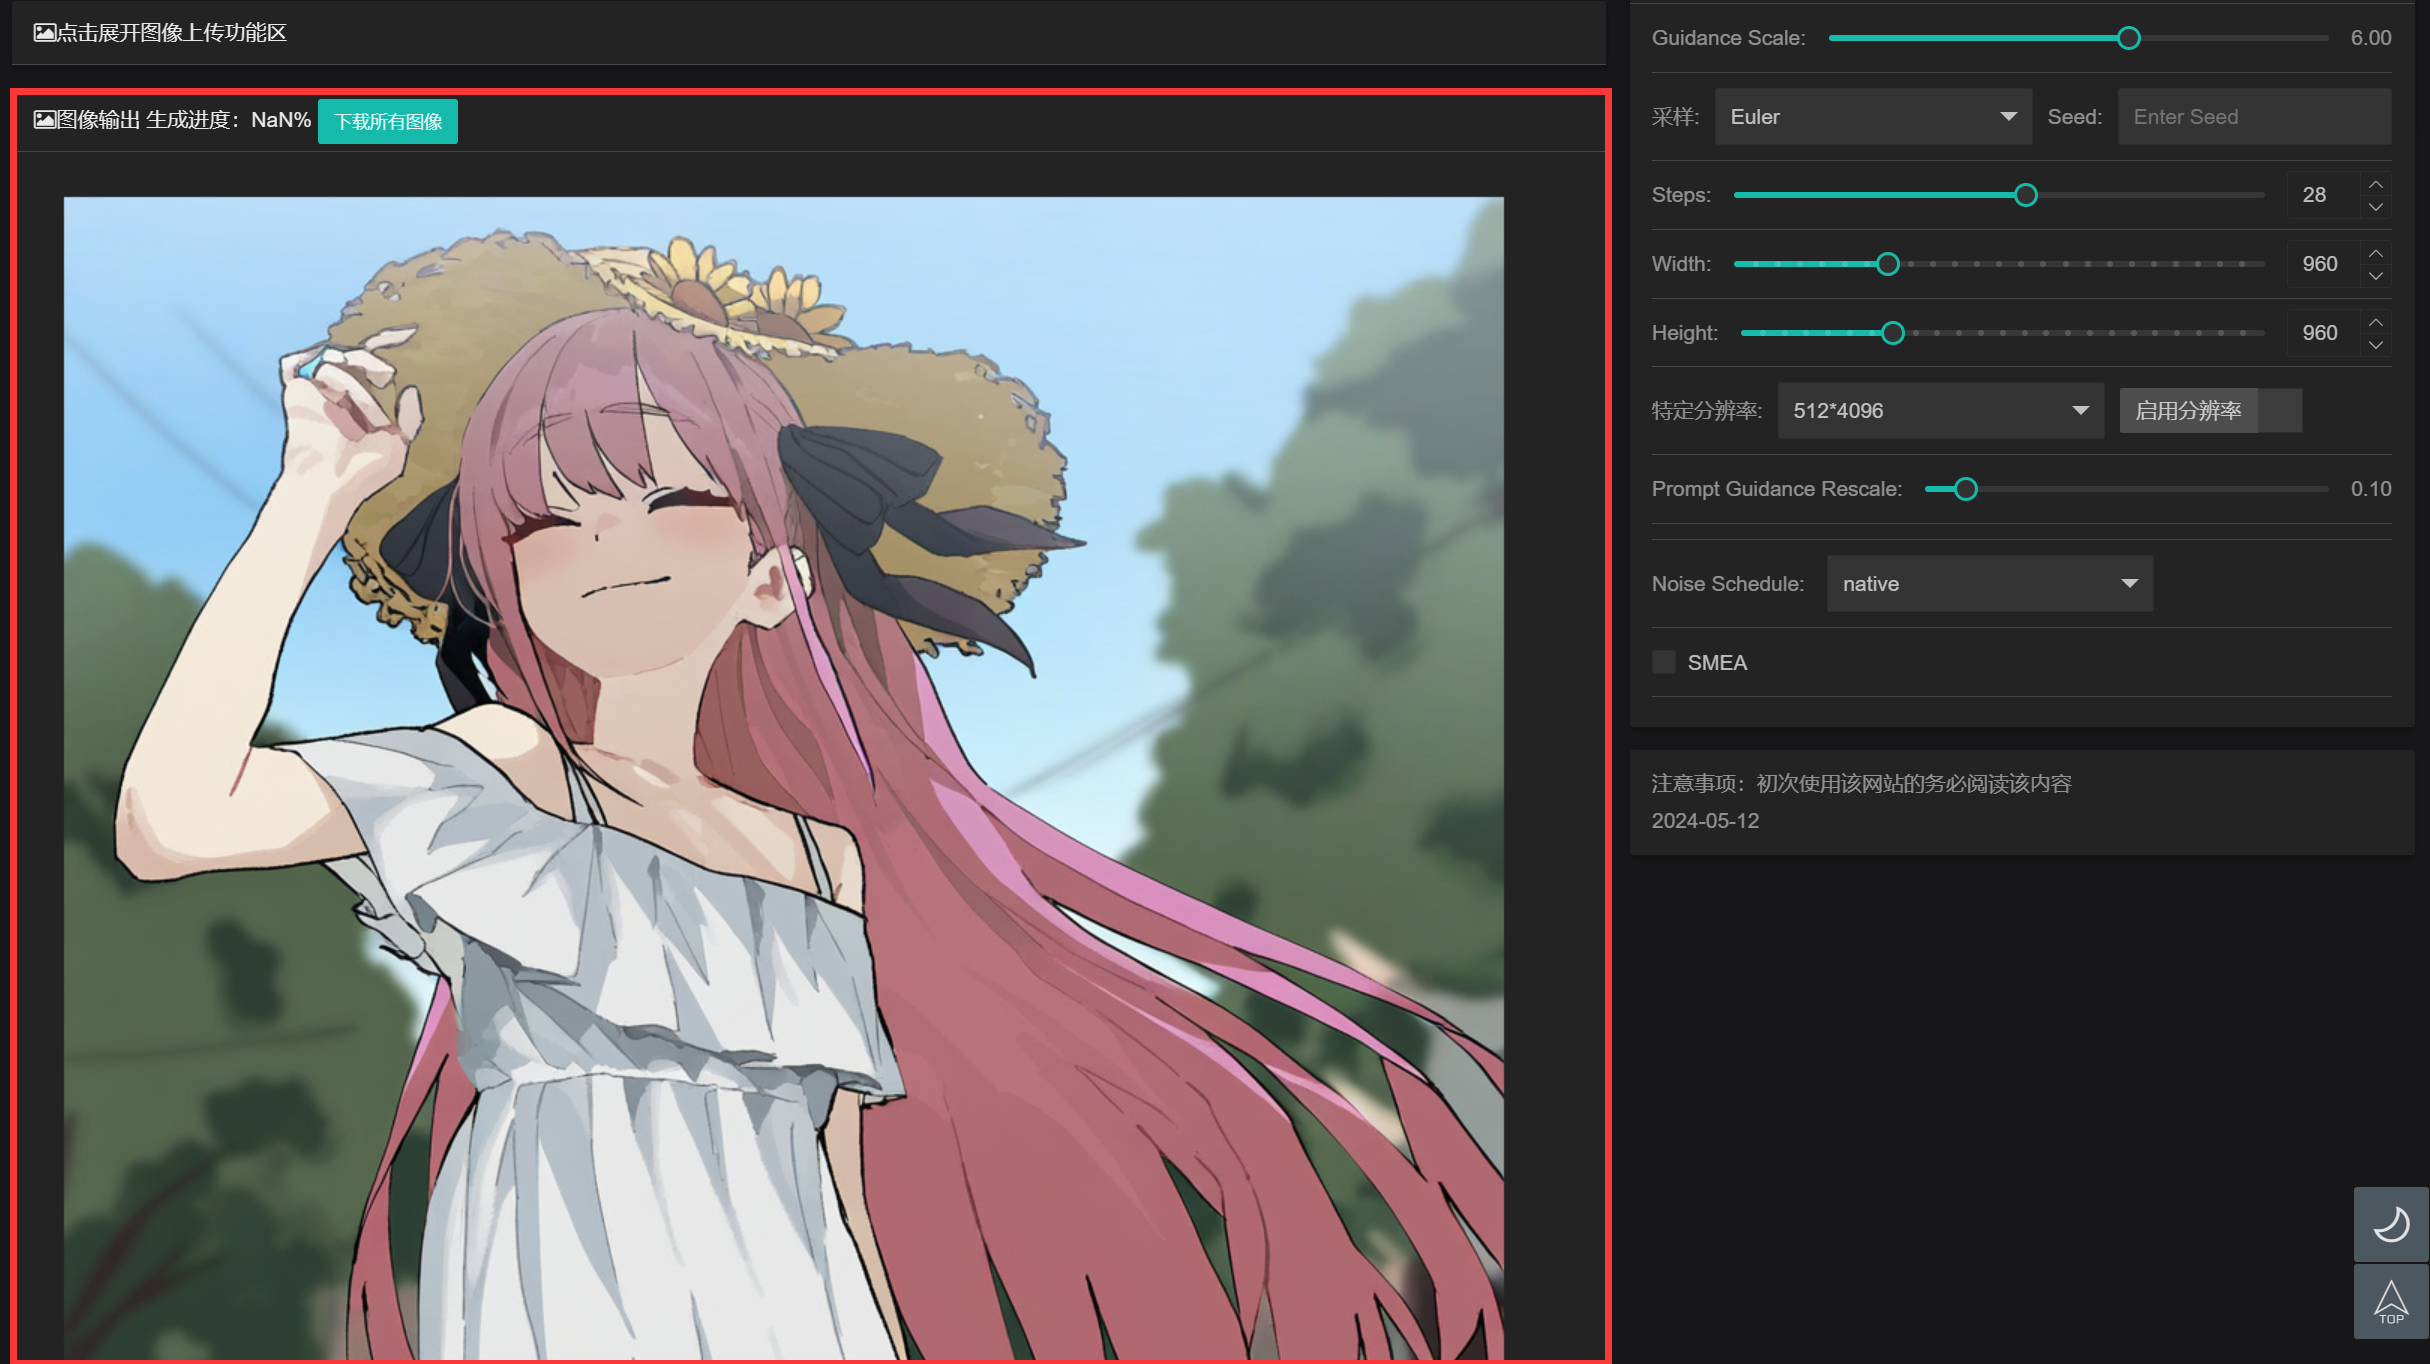Toggle the 启用分辨率 switch
This screenshot has width=2430, height=1364.
tap(2279, 411)
